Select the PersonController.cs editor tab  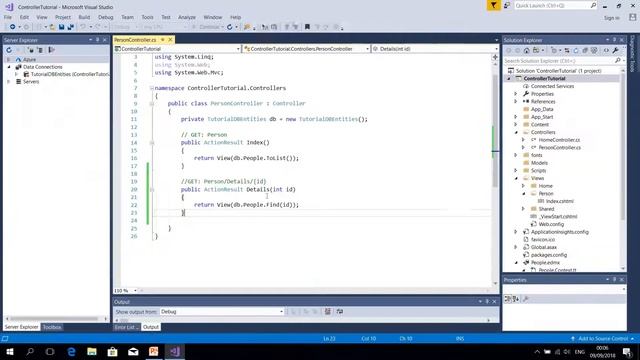coord(135,40)
